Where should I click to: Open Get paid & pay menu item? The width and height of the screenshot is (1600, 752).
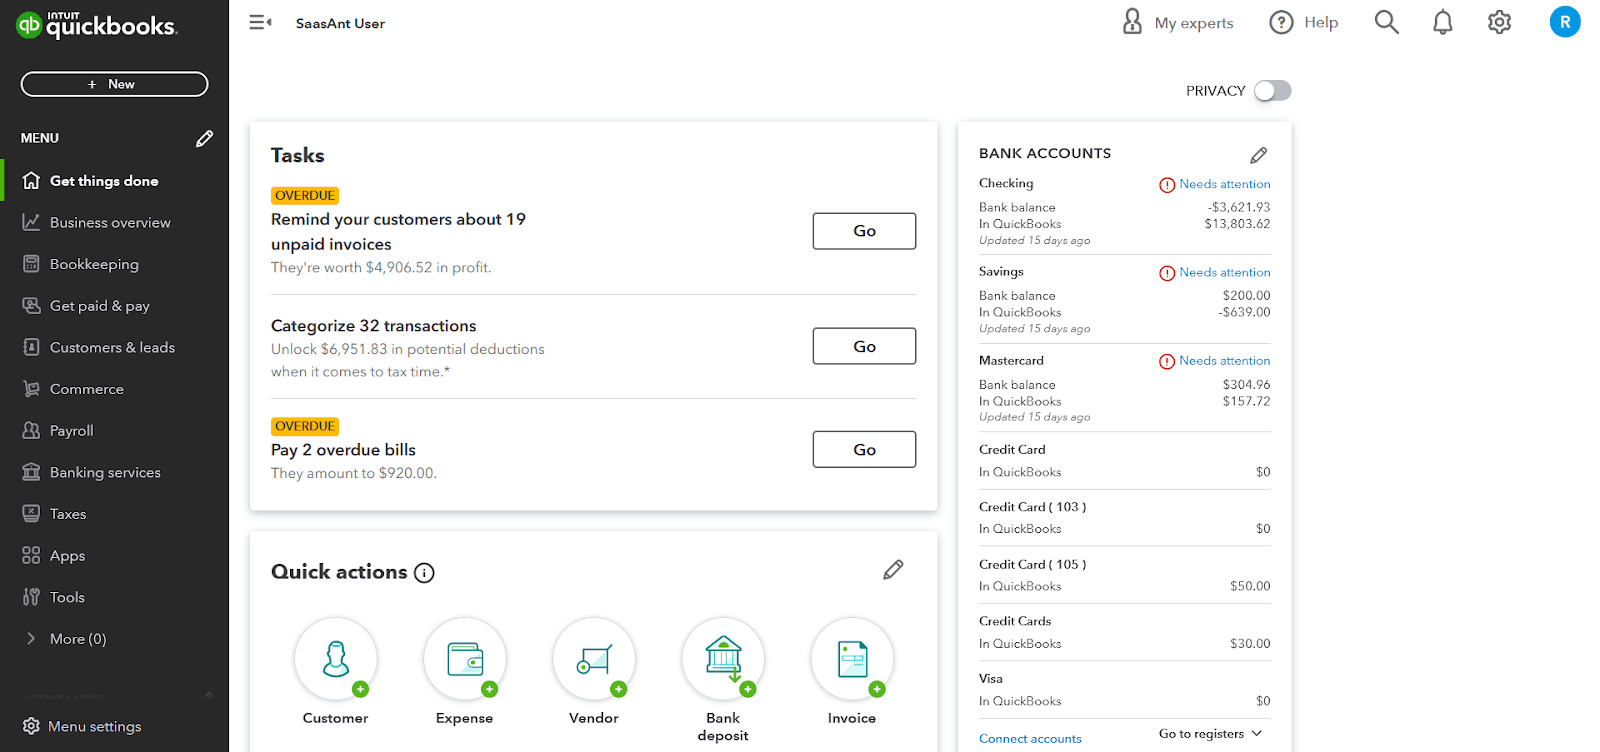114,306
